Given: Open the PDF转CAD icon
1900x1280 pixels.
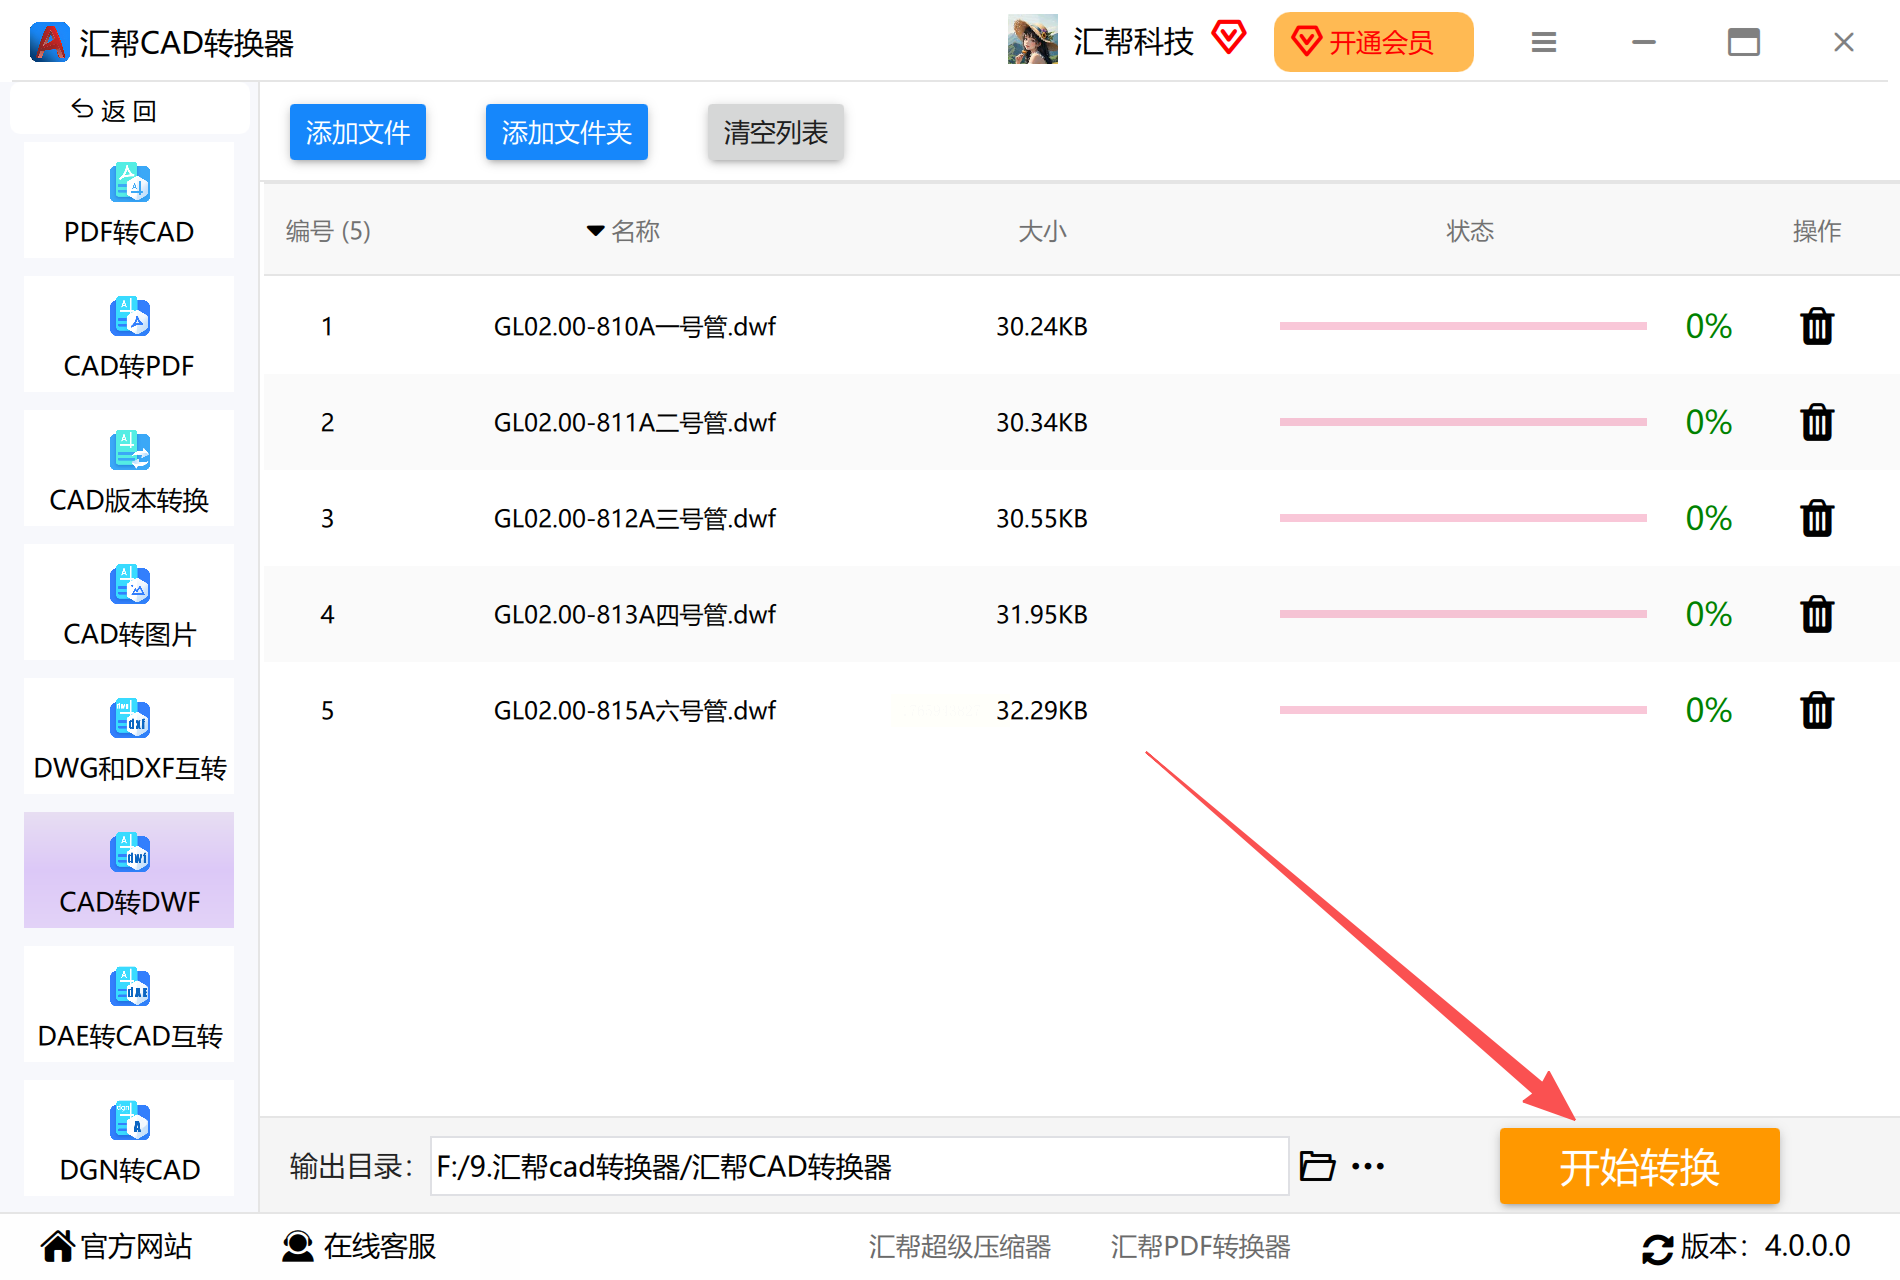Looking at the screenshot, I should coord(130,183).
